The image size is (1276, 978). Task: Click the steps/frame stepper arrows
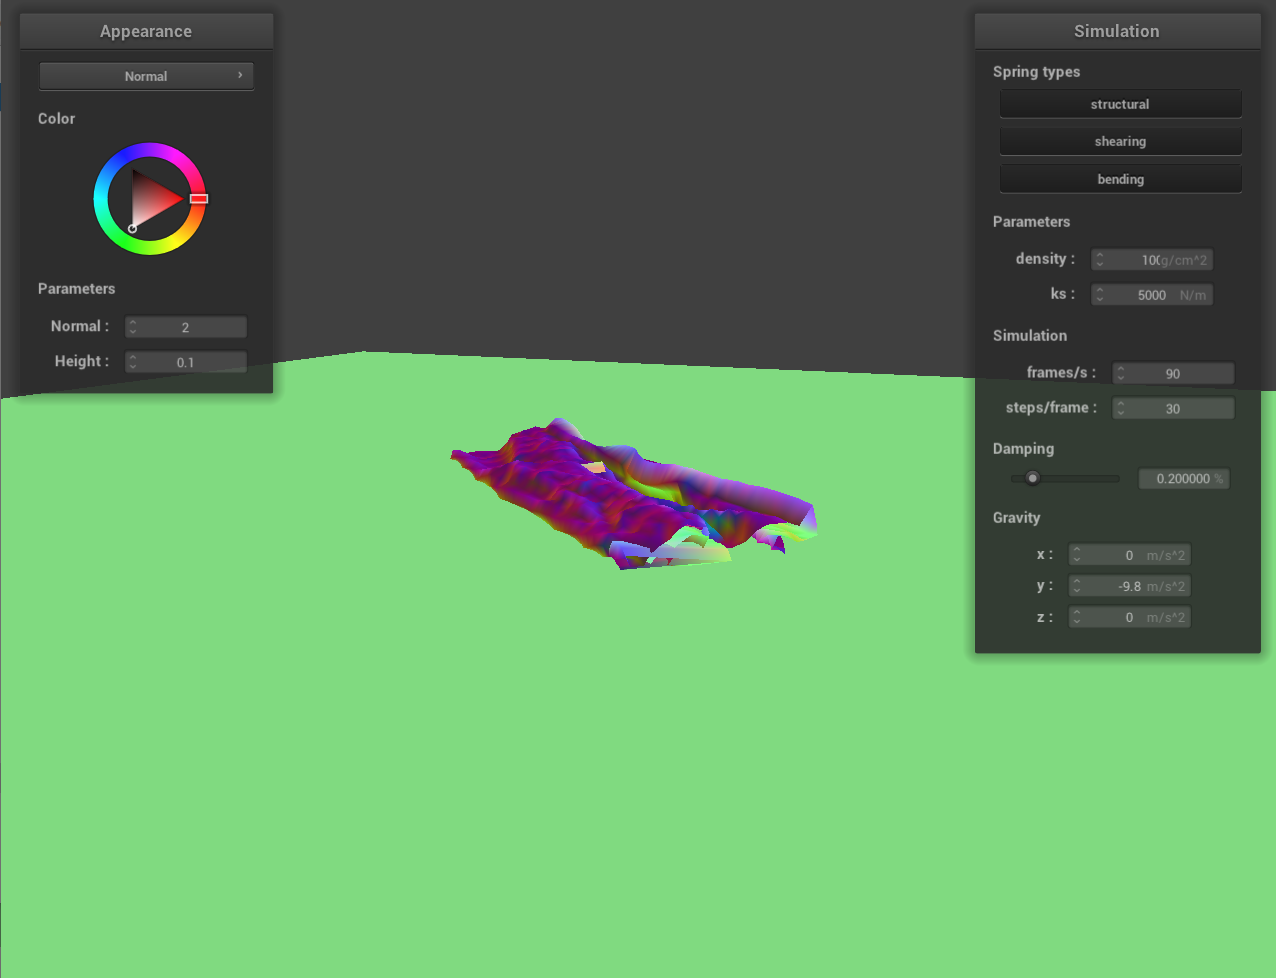[1121, 408]
